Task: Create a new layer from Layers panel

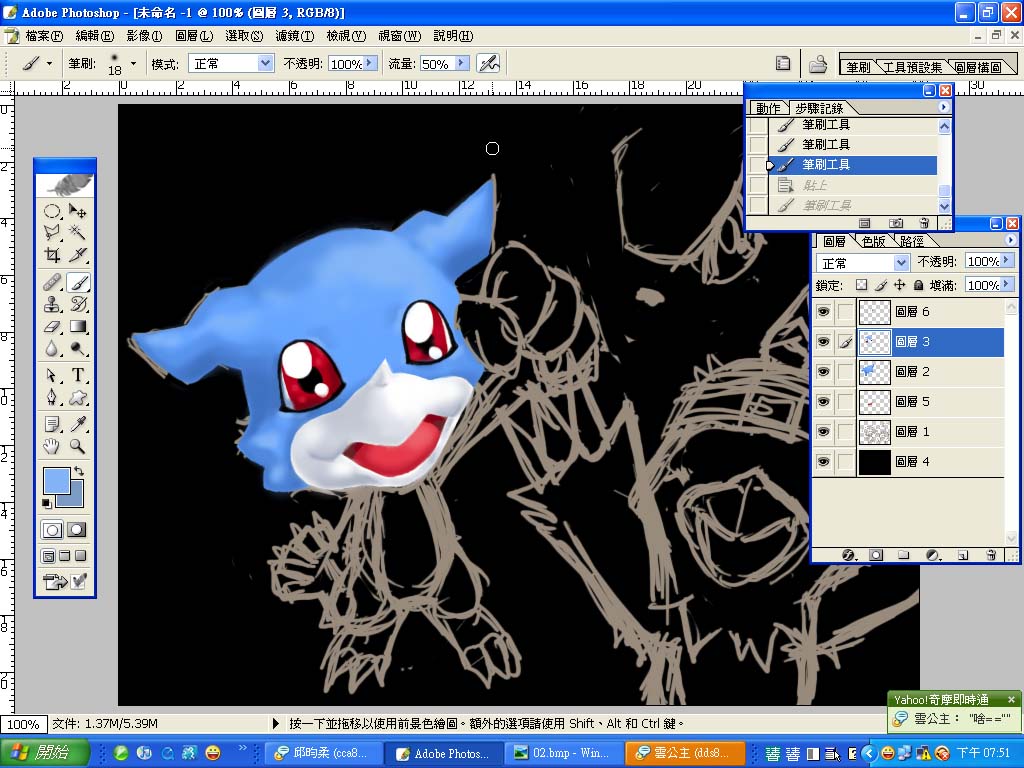Action: 962,555
